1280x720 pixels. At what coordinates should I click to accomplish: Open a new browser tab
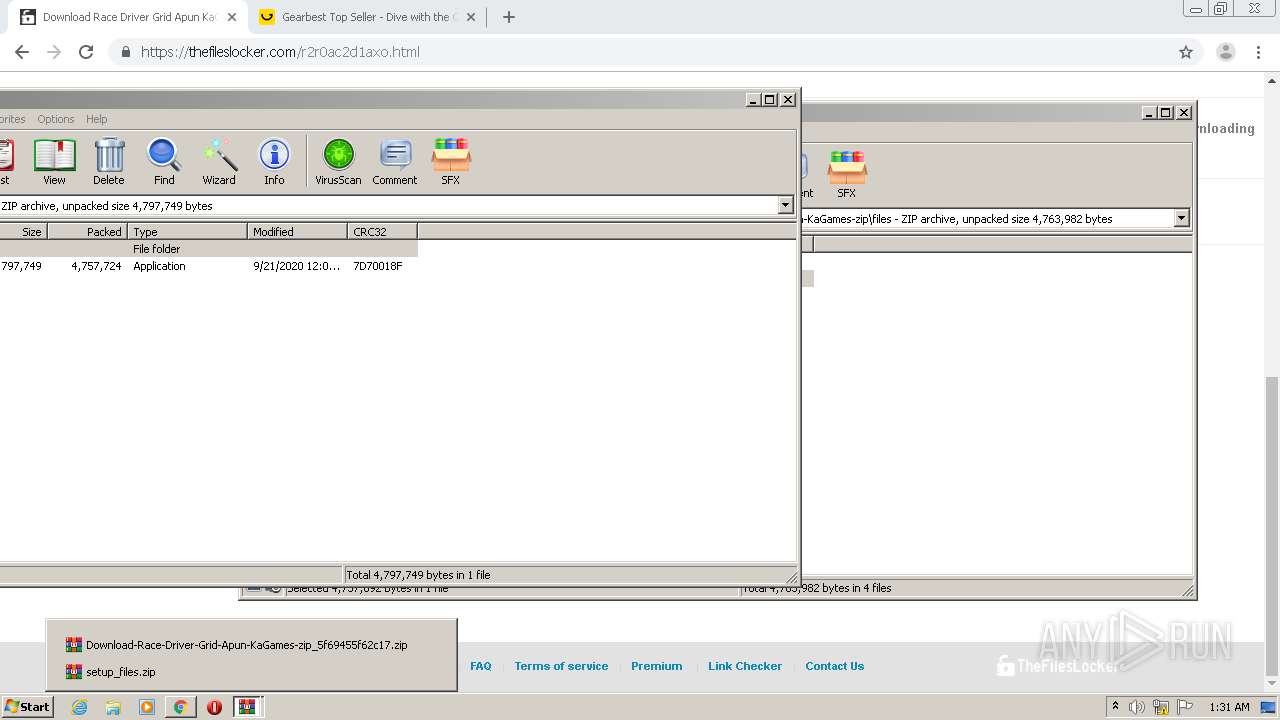pyautogui.click(x=508, y=17)
